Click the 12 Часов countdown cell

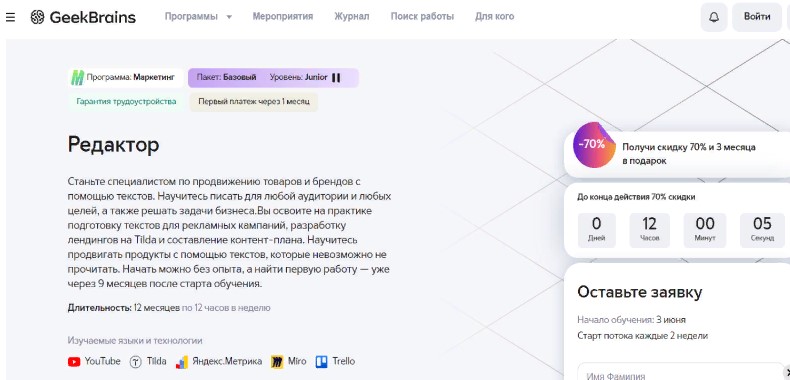tap(649, 230)
